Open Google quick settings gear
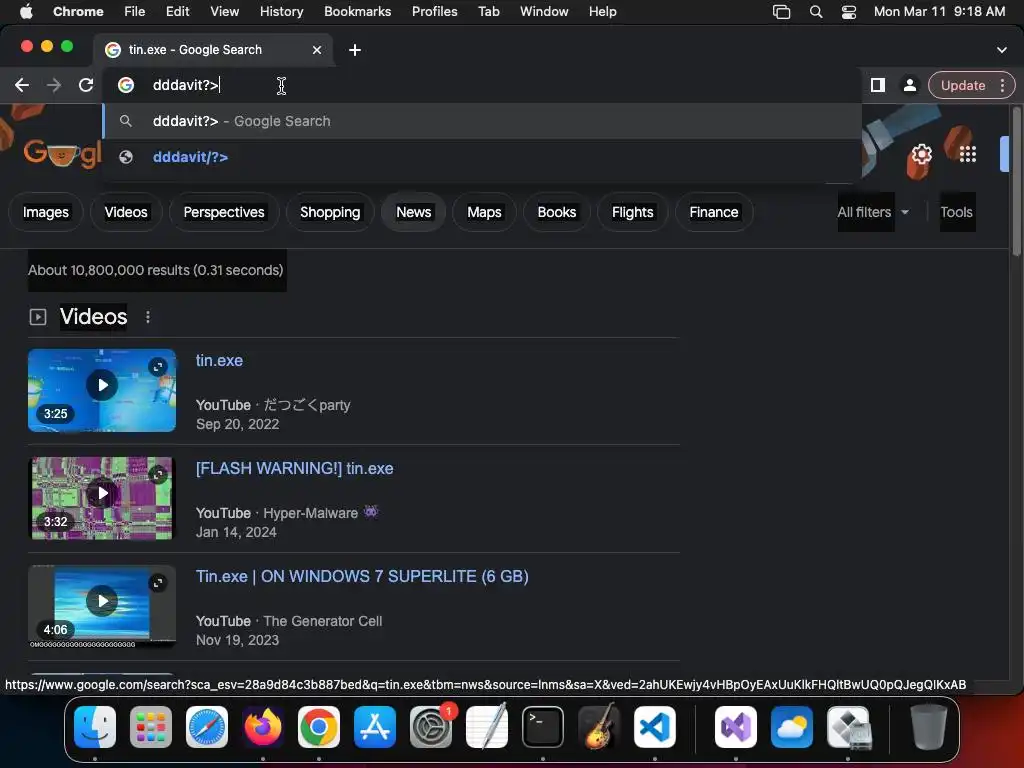The image size is (1024, 768). tap(921, 154)
